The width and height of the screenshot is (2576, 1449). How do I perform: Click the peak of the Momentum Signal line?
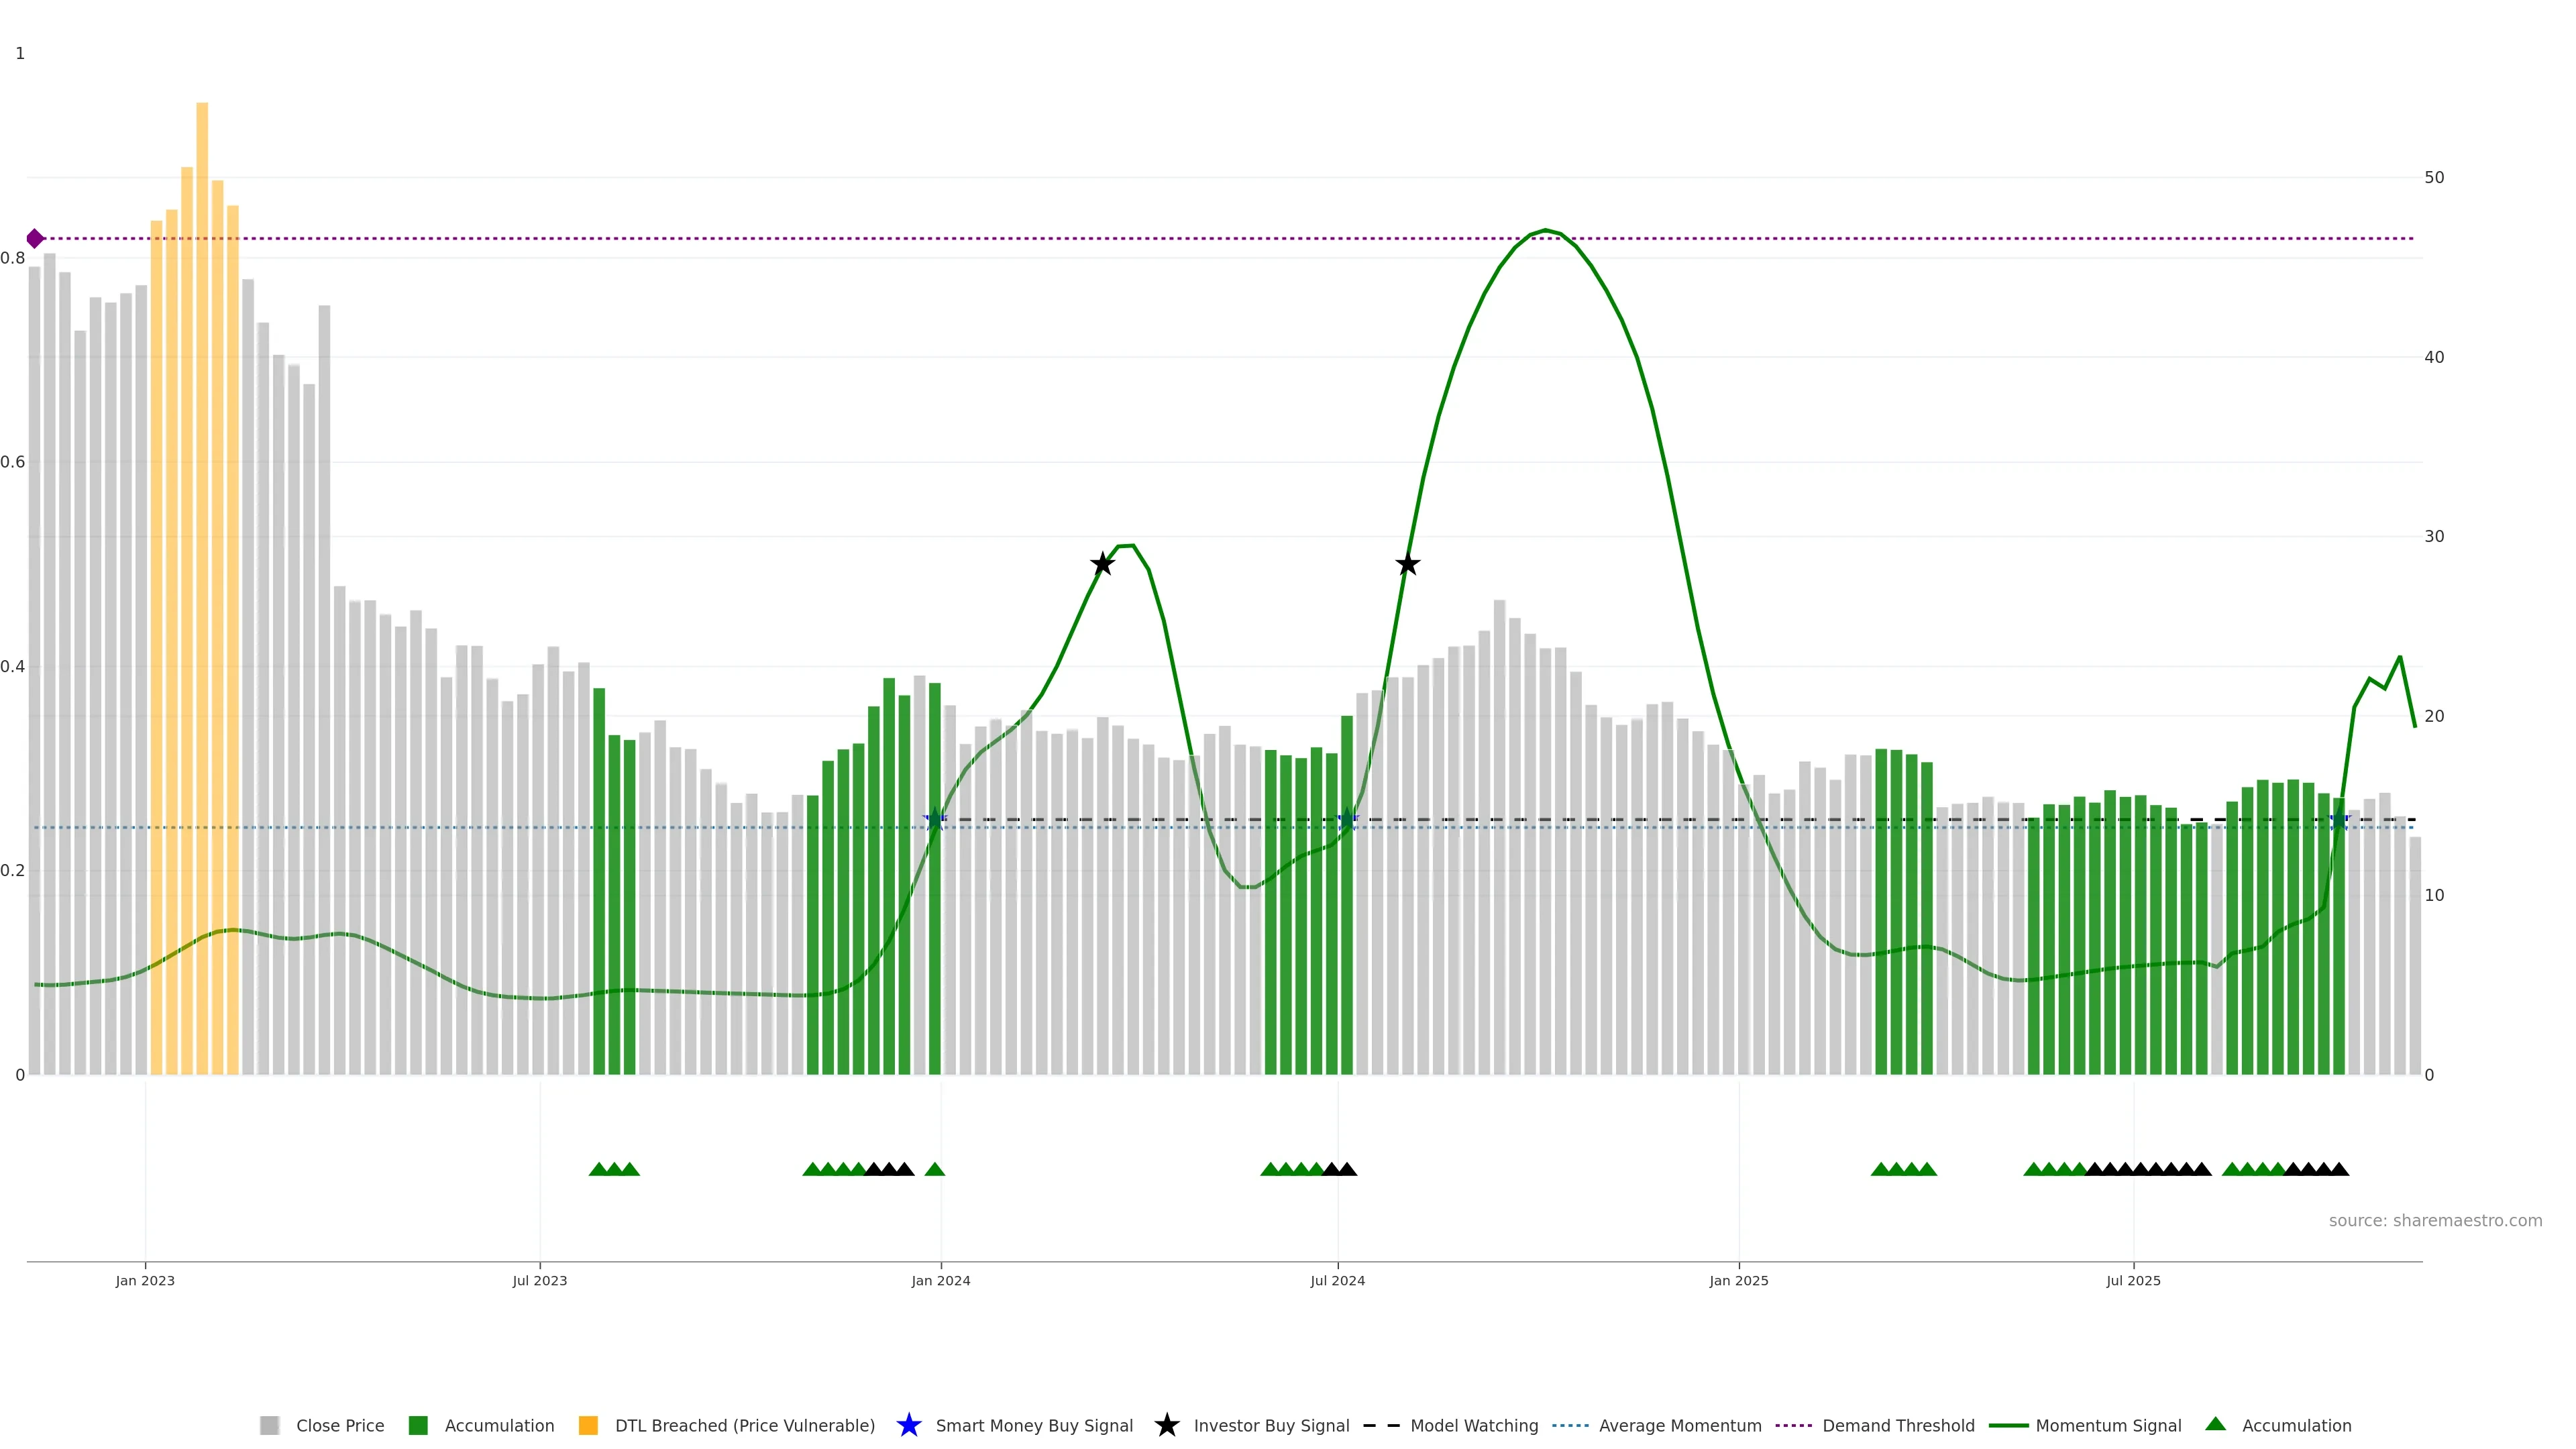click(1545, 230)
